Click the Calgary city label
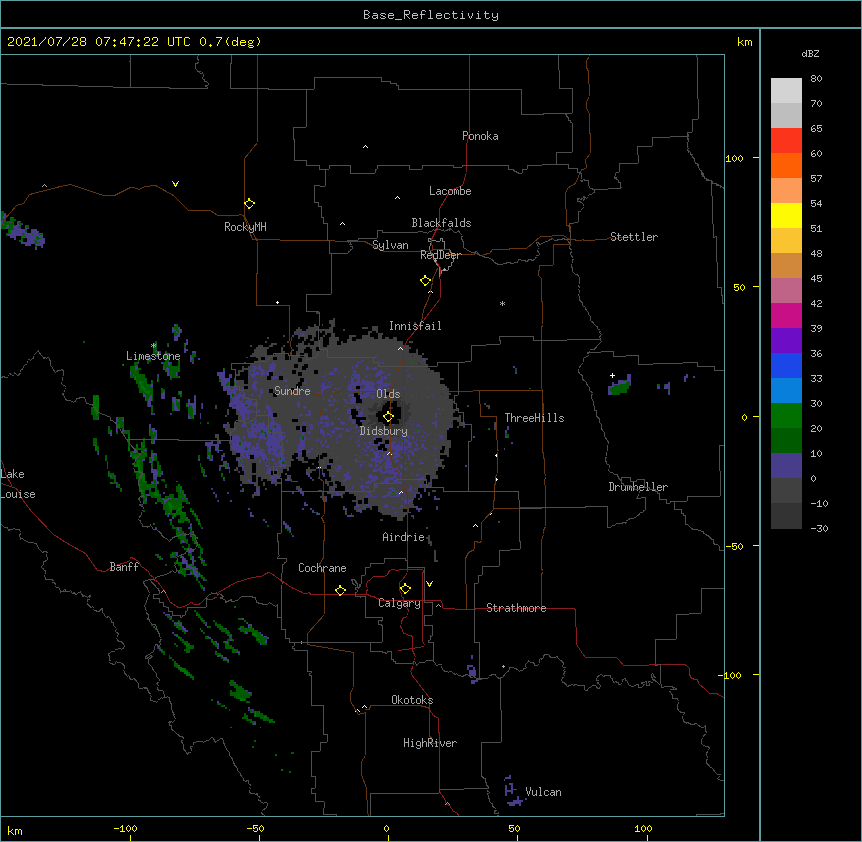The image size is (862, 842). point(399,603)
